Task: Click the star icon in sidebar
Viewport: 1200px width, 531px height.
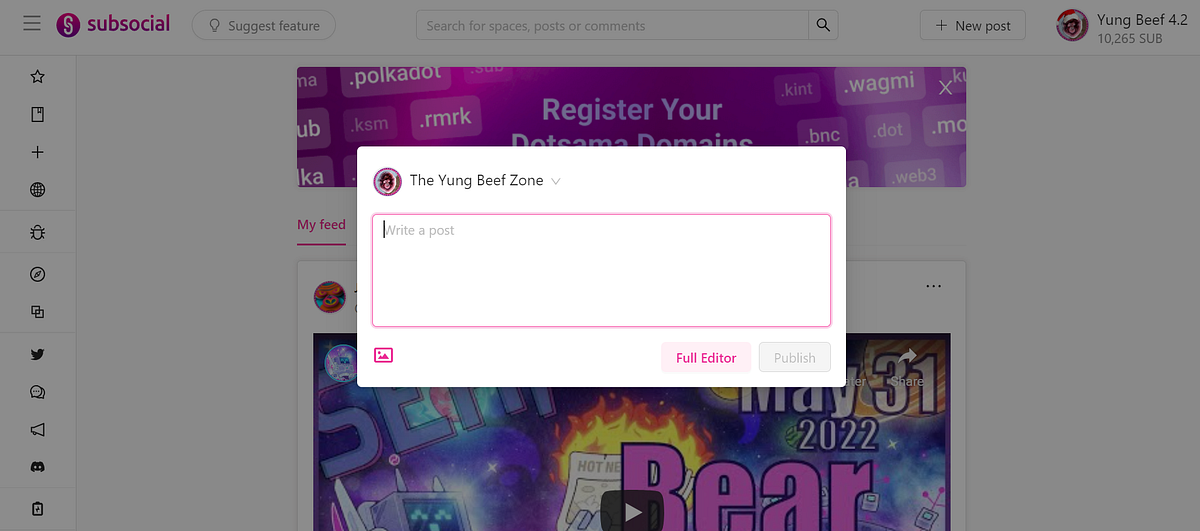Action: point(38,76)
